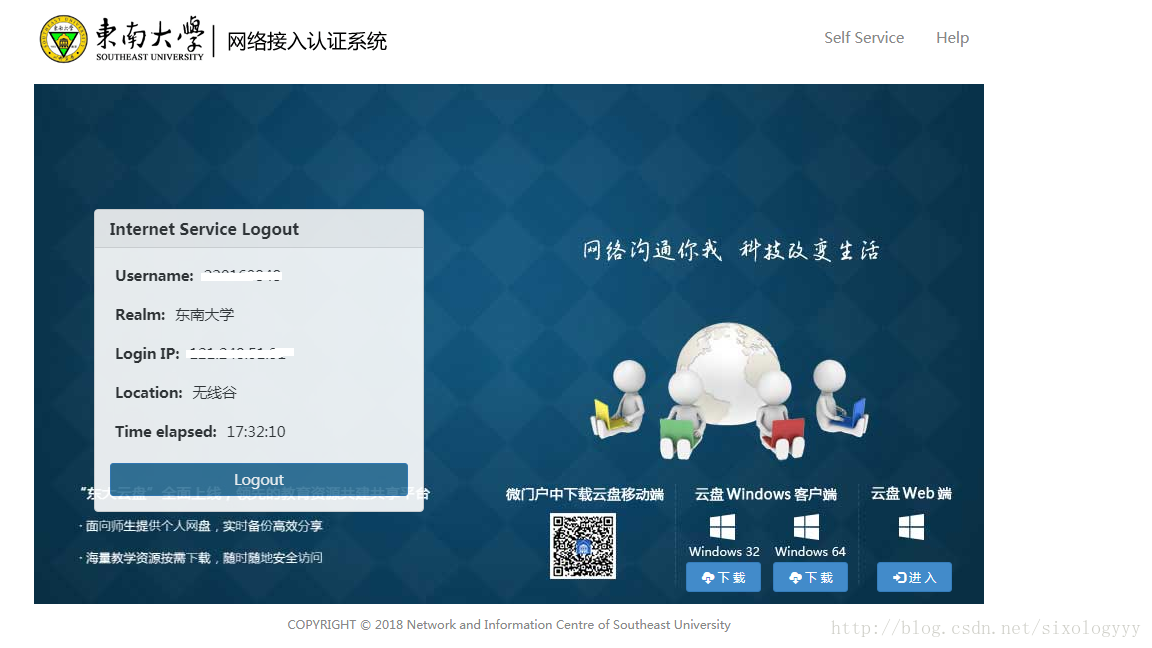Click the 网络沟通你我 科技改变生活 slogan

(731, 250)
